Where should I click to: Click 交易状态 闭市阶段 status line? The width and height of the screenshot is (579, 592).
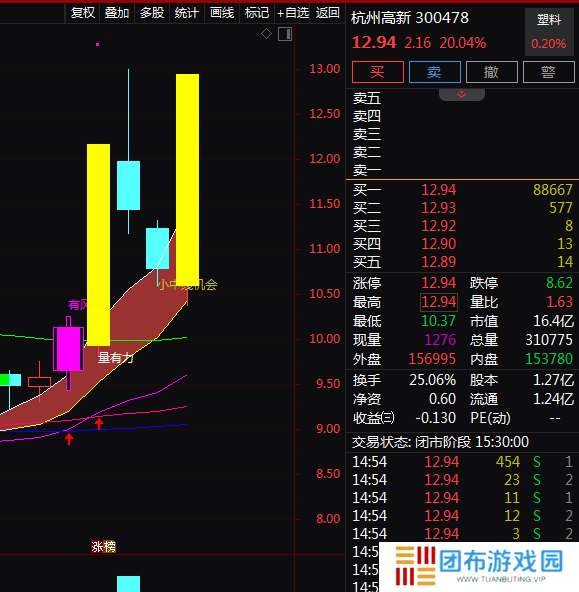point(440,442)
